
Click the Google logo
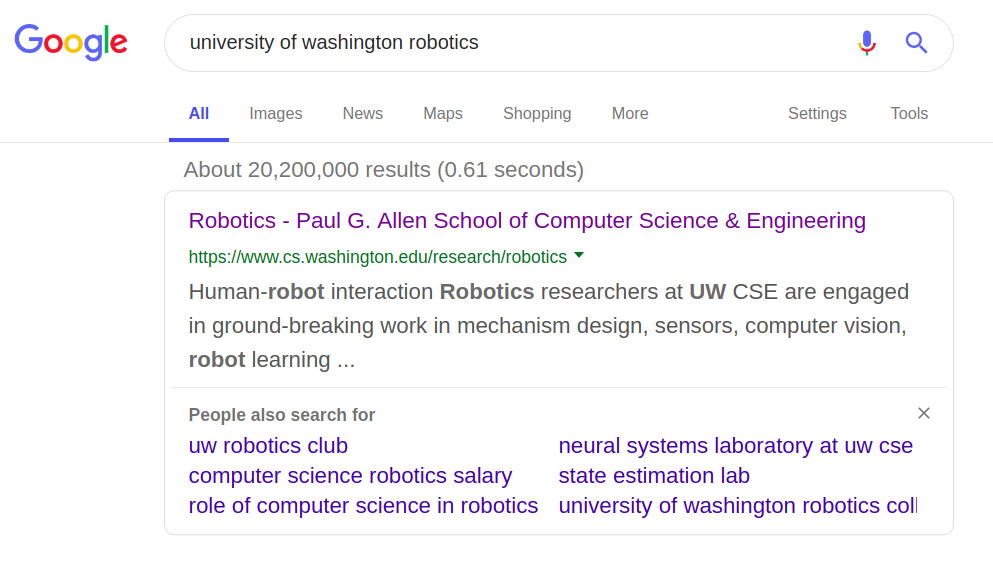tap(71, 42)
